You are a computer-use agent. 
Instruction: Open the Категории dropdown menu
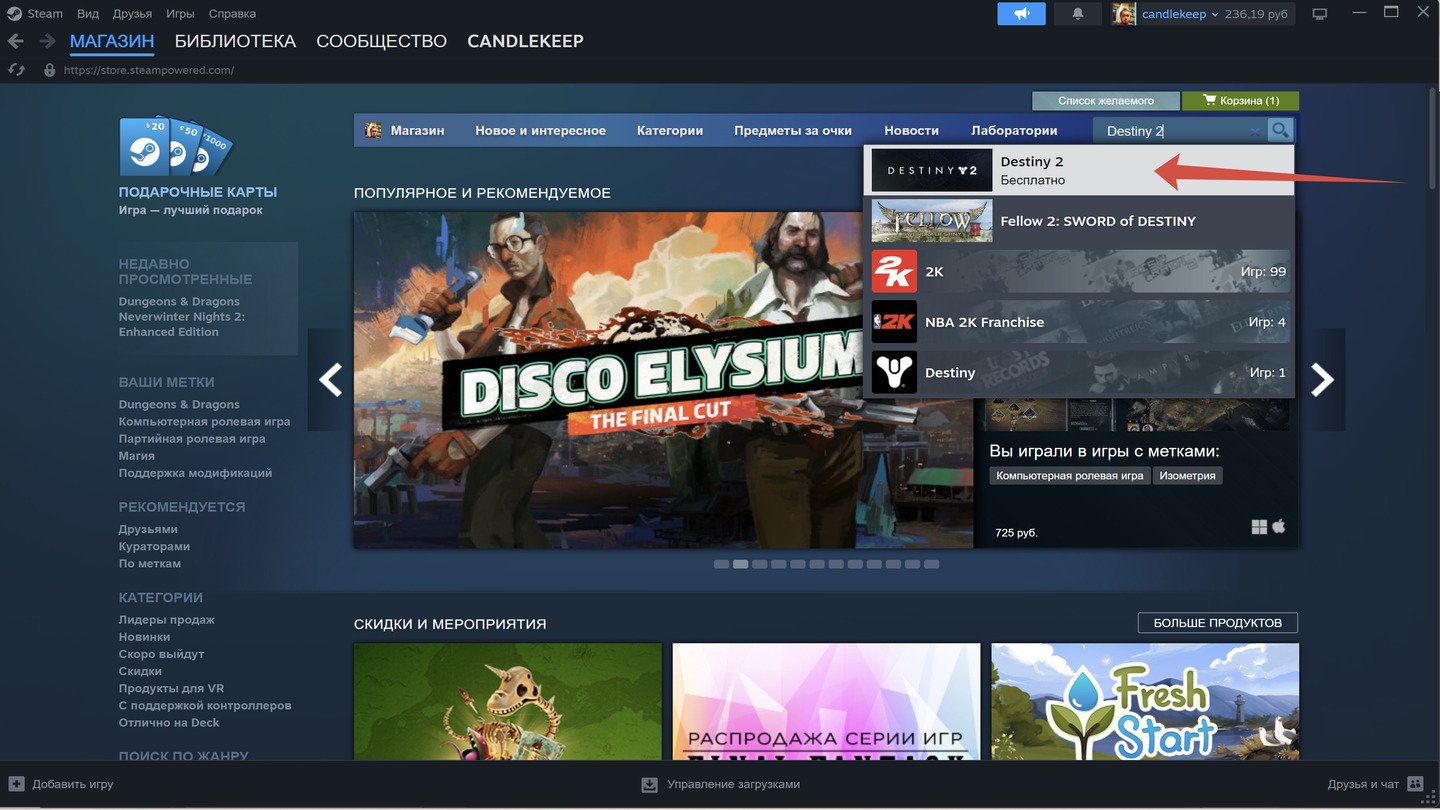670,130
